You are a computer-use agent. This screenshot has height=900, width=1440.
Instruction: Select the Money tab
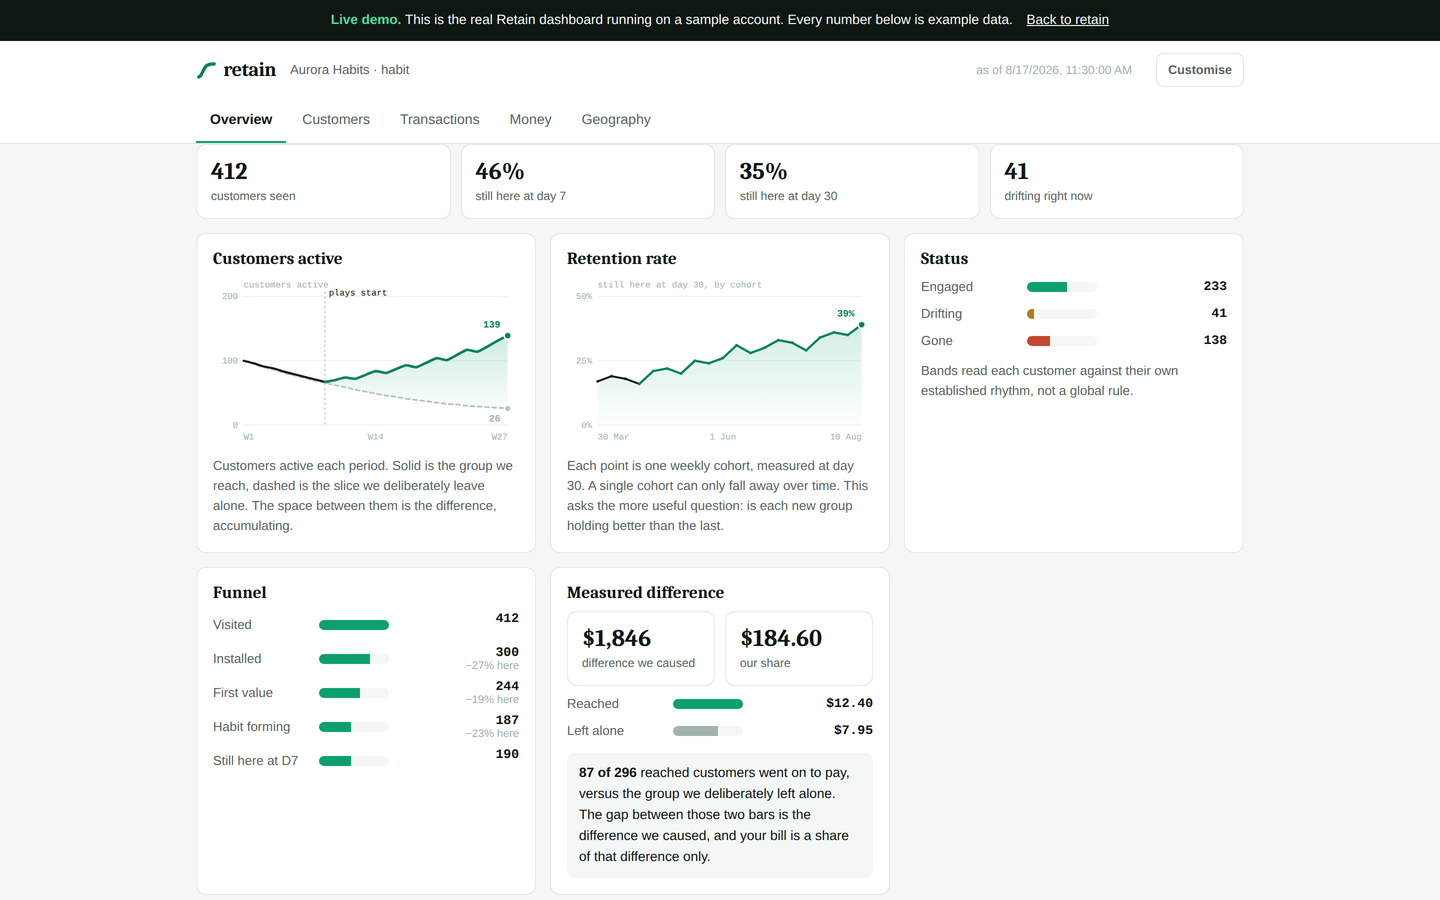[530, 120]
